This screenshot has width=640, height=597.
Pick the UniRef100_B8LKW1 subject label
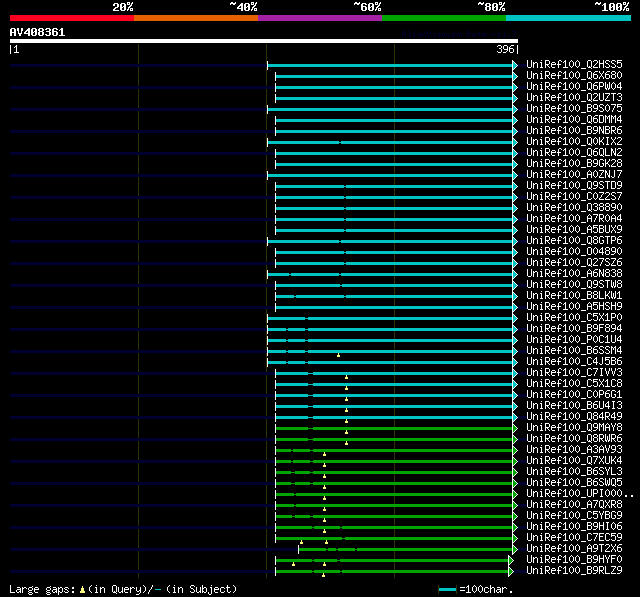coord(574,296)
